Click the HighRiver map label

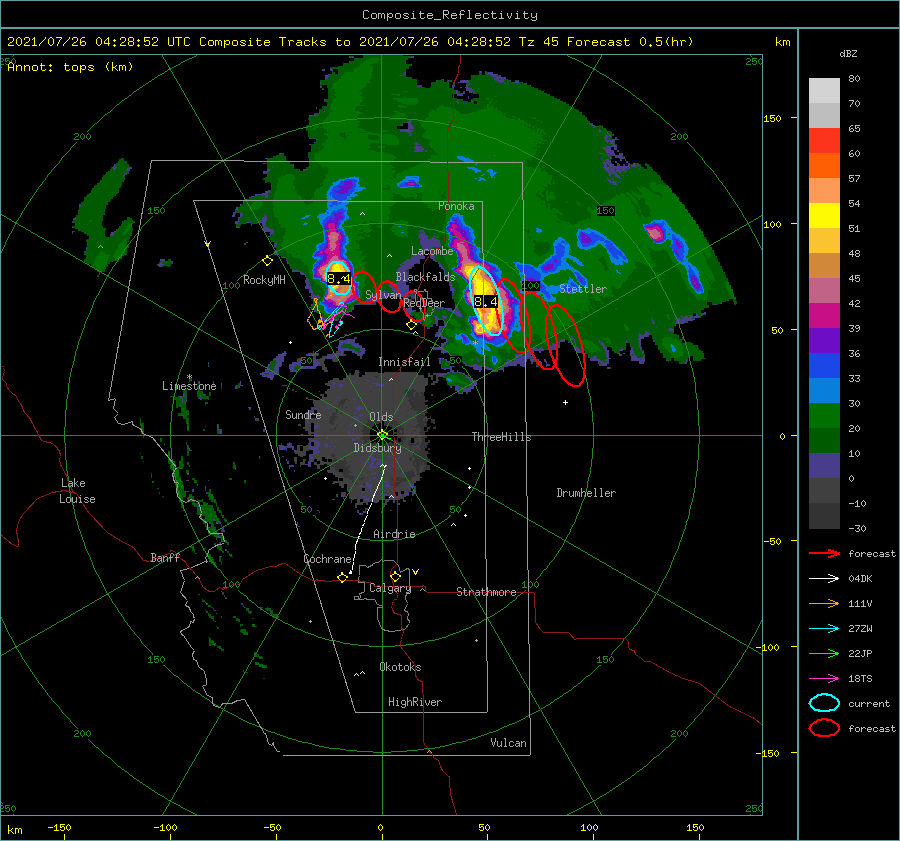pos(415,702)
